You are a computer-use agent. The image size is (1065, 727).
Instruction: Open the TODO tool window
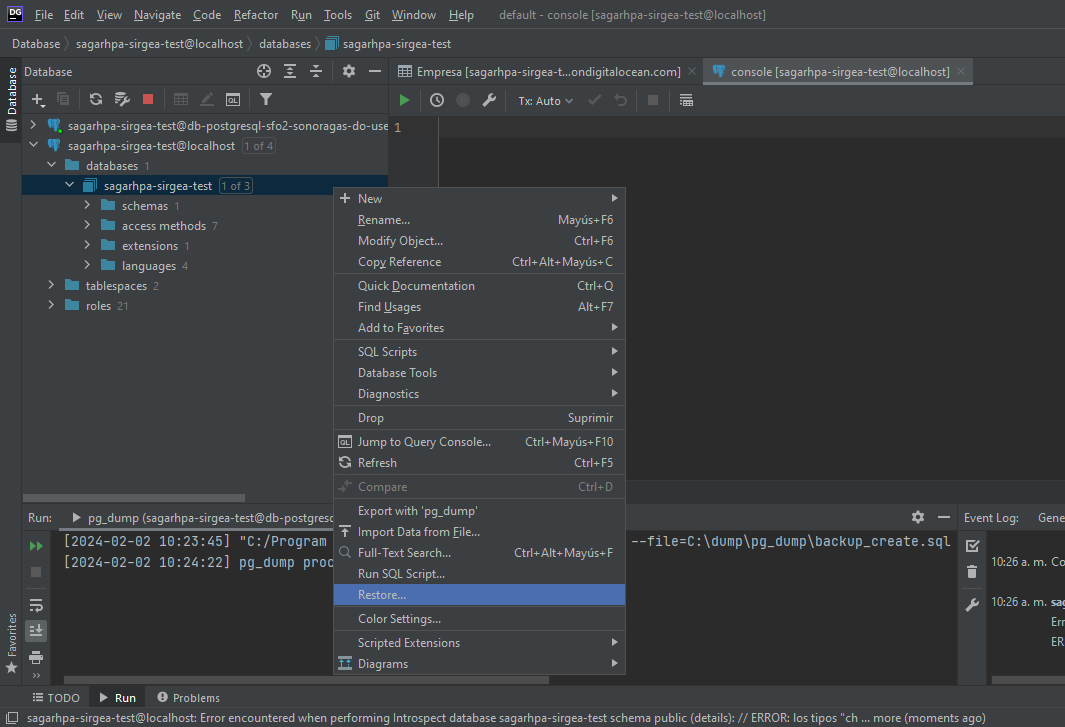click(56, 698)
